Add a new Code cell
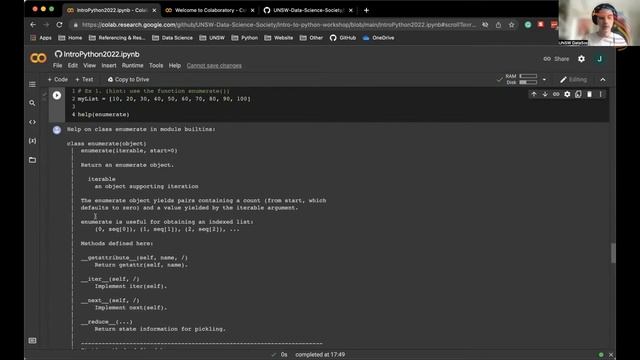Screen dimensions: 640x360 (58, 80)
